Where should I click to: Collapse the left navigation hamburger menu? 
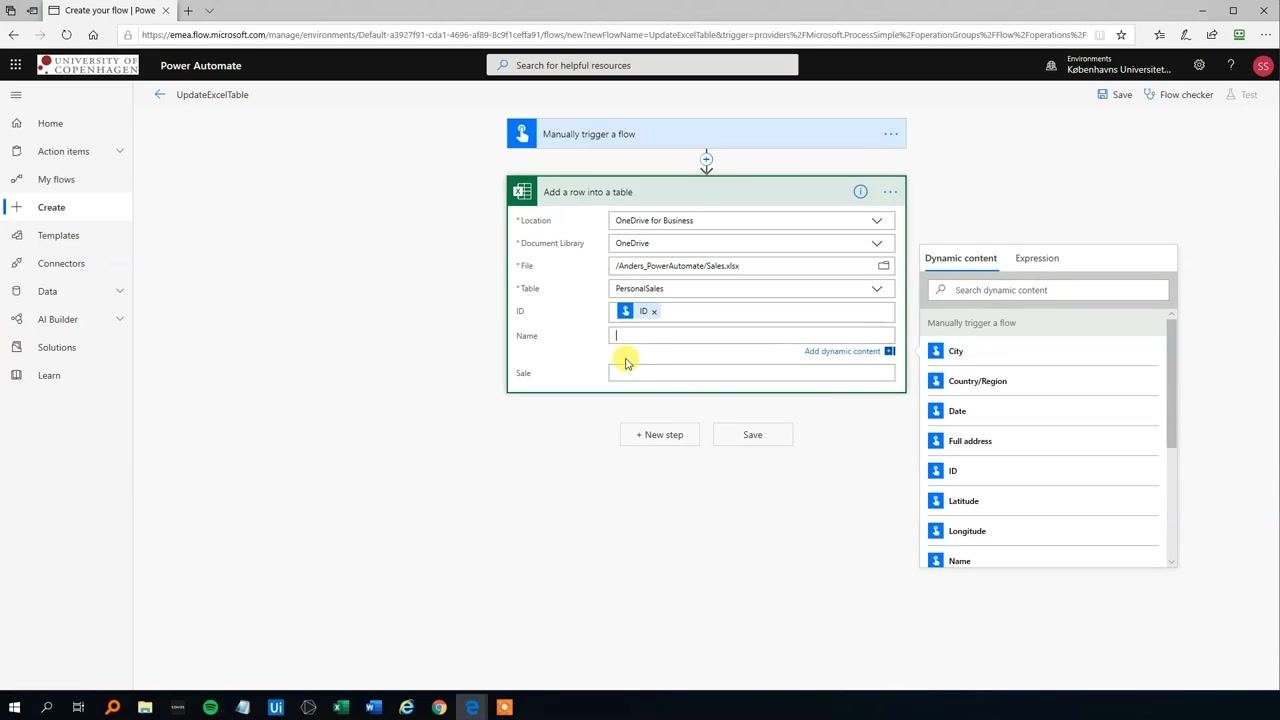tap(16, 95)
